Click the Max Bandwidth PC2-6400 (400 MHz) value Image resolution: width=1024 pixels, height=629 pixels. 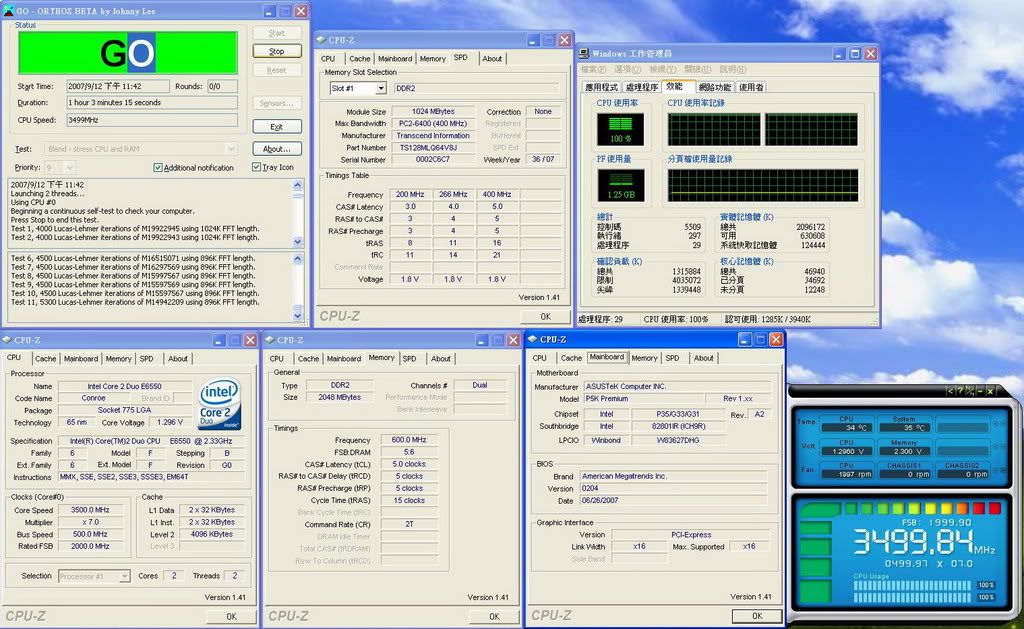click(433, 123)
